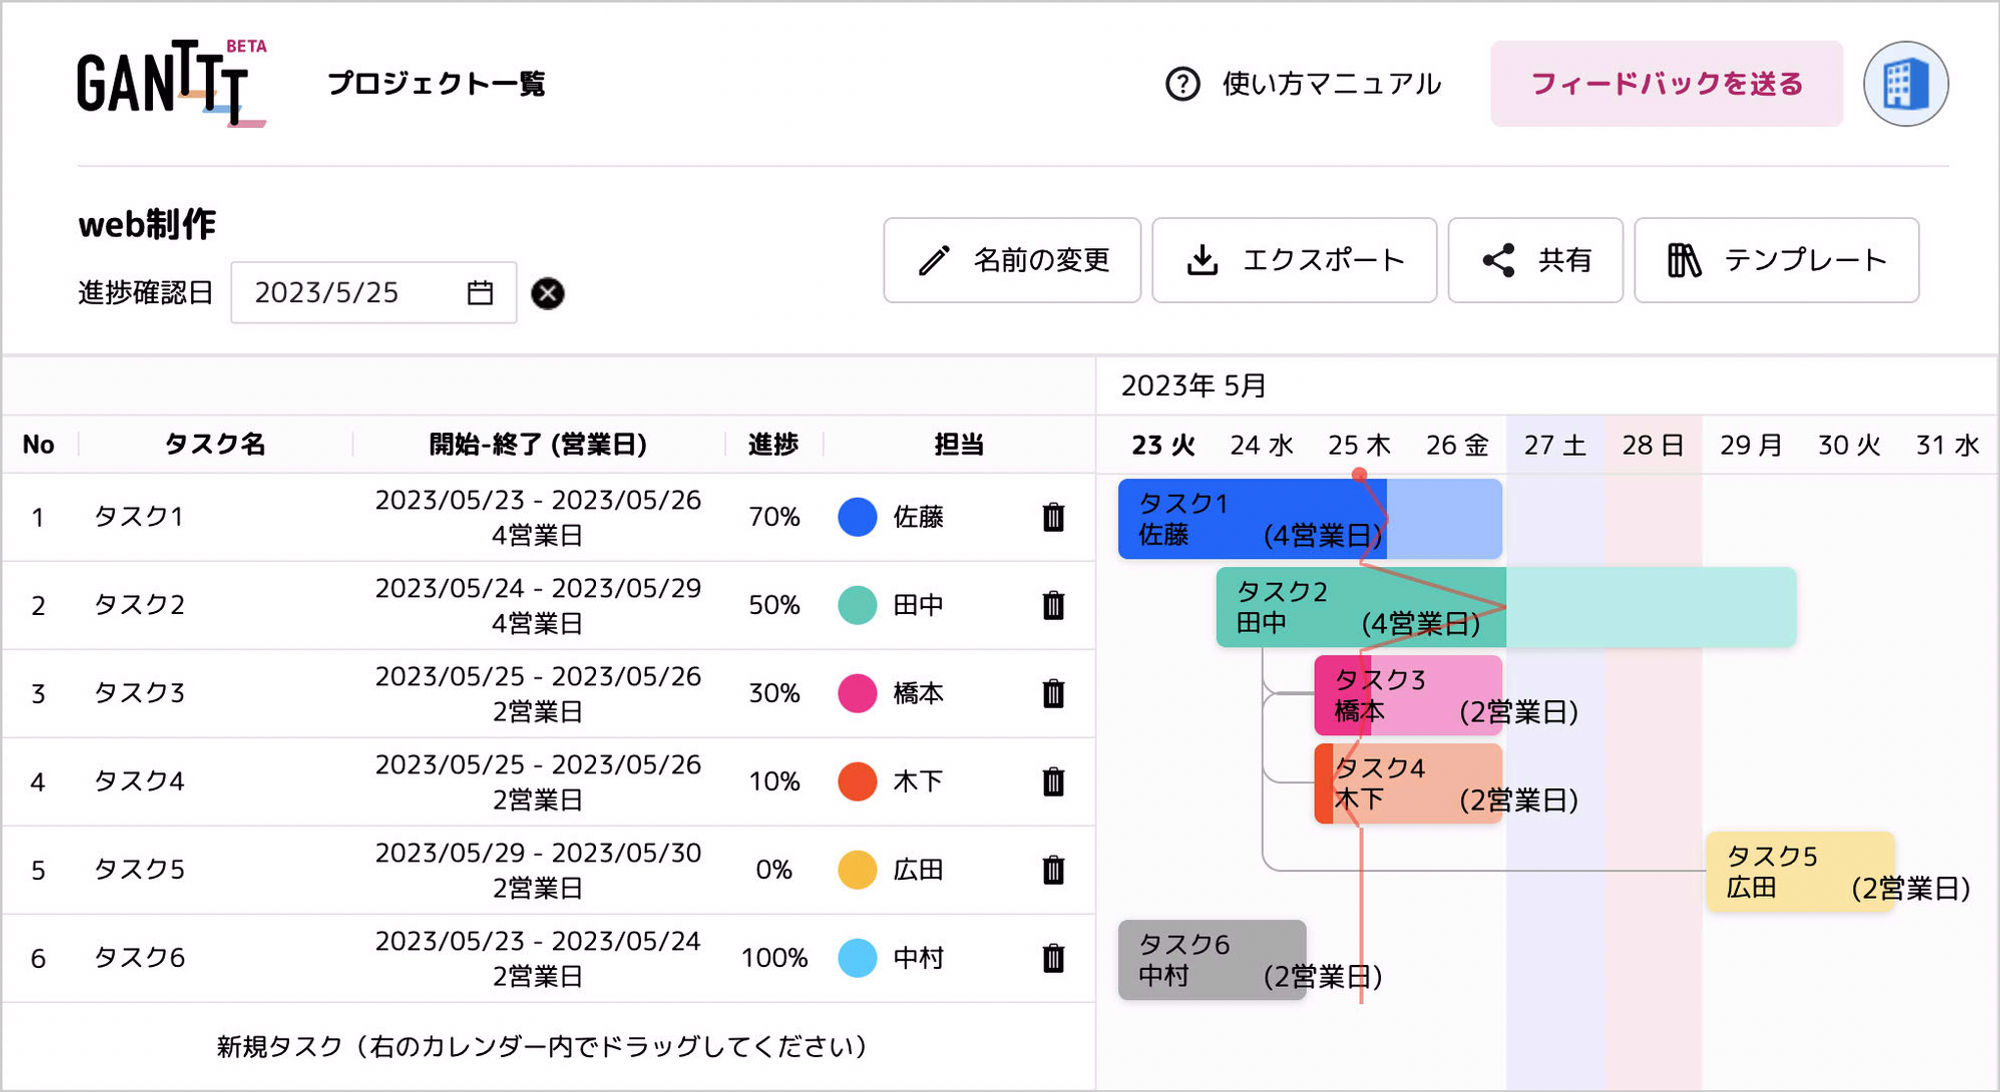Open the help question mark icon
The width and height of the screenshot is (2000, 1092).
point(1182,84)
